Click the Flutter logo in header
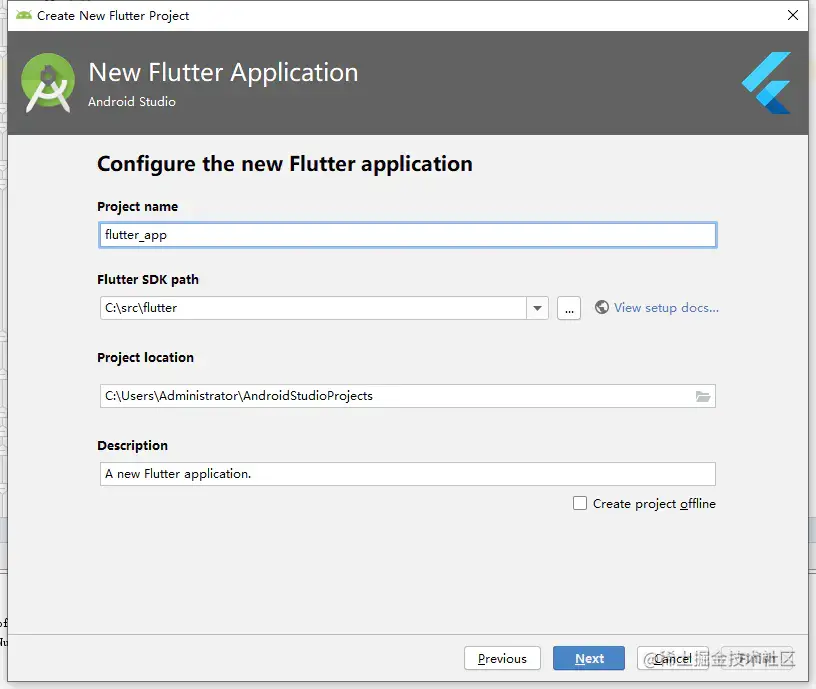Image resolution: width=816 pixels, height=689 pixels. point(767,83)
